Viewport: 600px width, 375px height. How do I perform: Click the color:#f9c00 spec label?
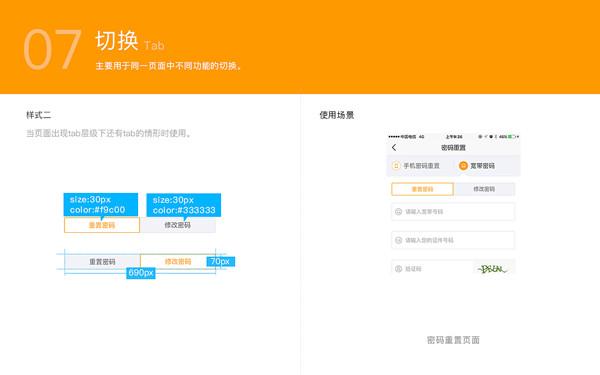(x=101, y=205)
